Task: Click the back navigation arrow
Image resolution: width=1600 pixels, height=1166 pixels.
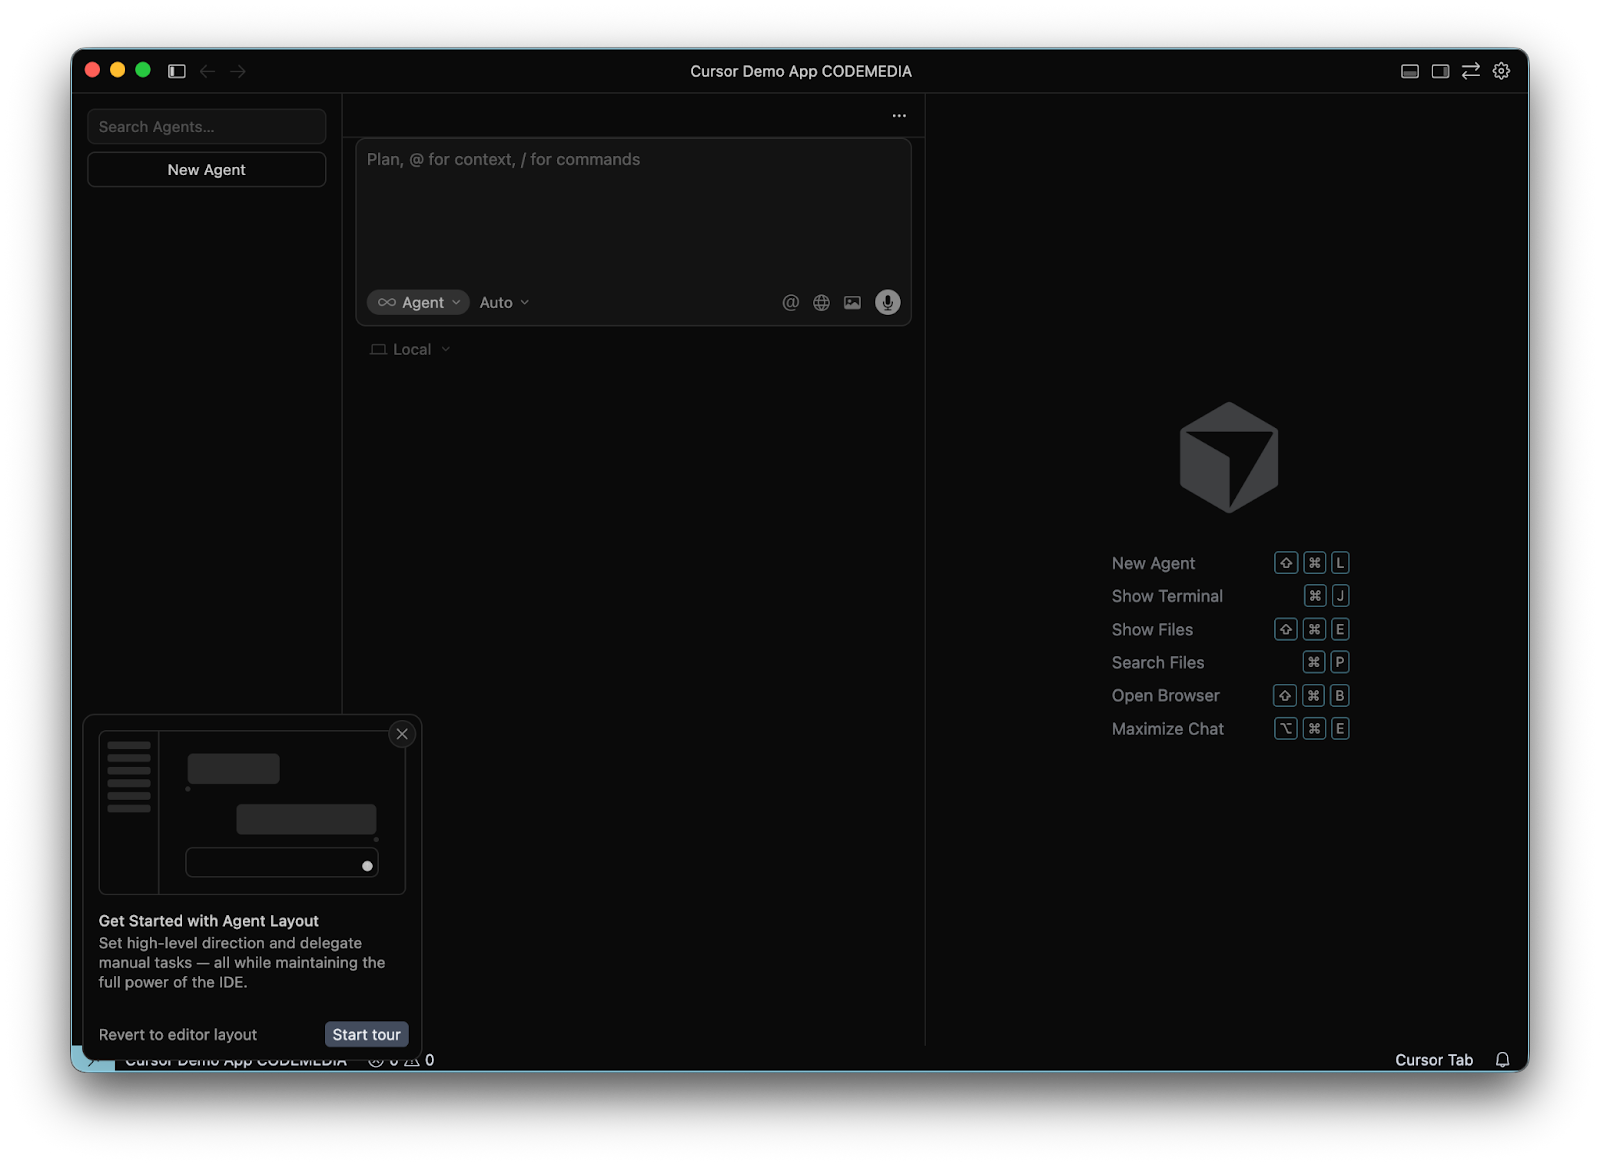Action: click(x=208, y=71)
